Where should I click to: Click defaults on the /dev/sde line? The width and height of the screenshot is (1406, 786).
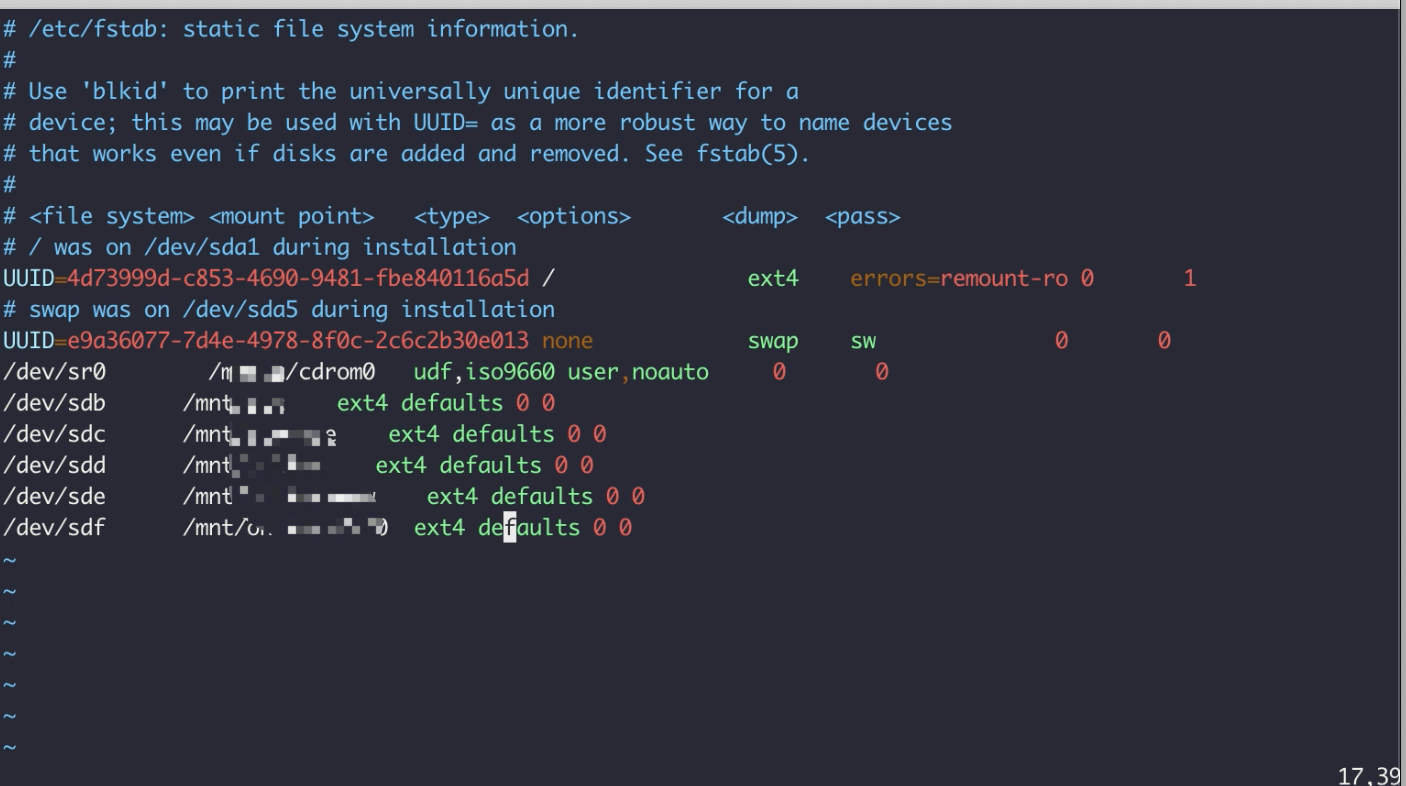542,496
